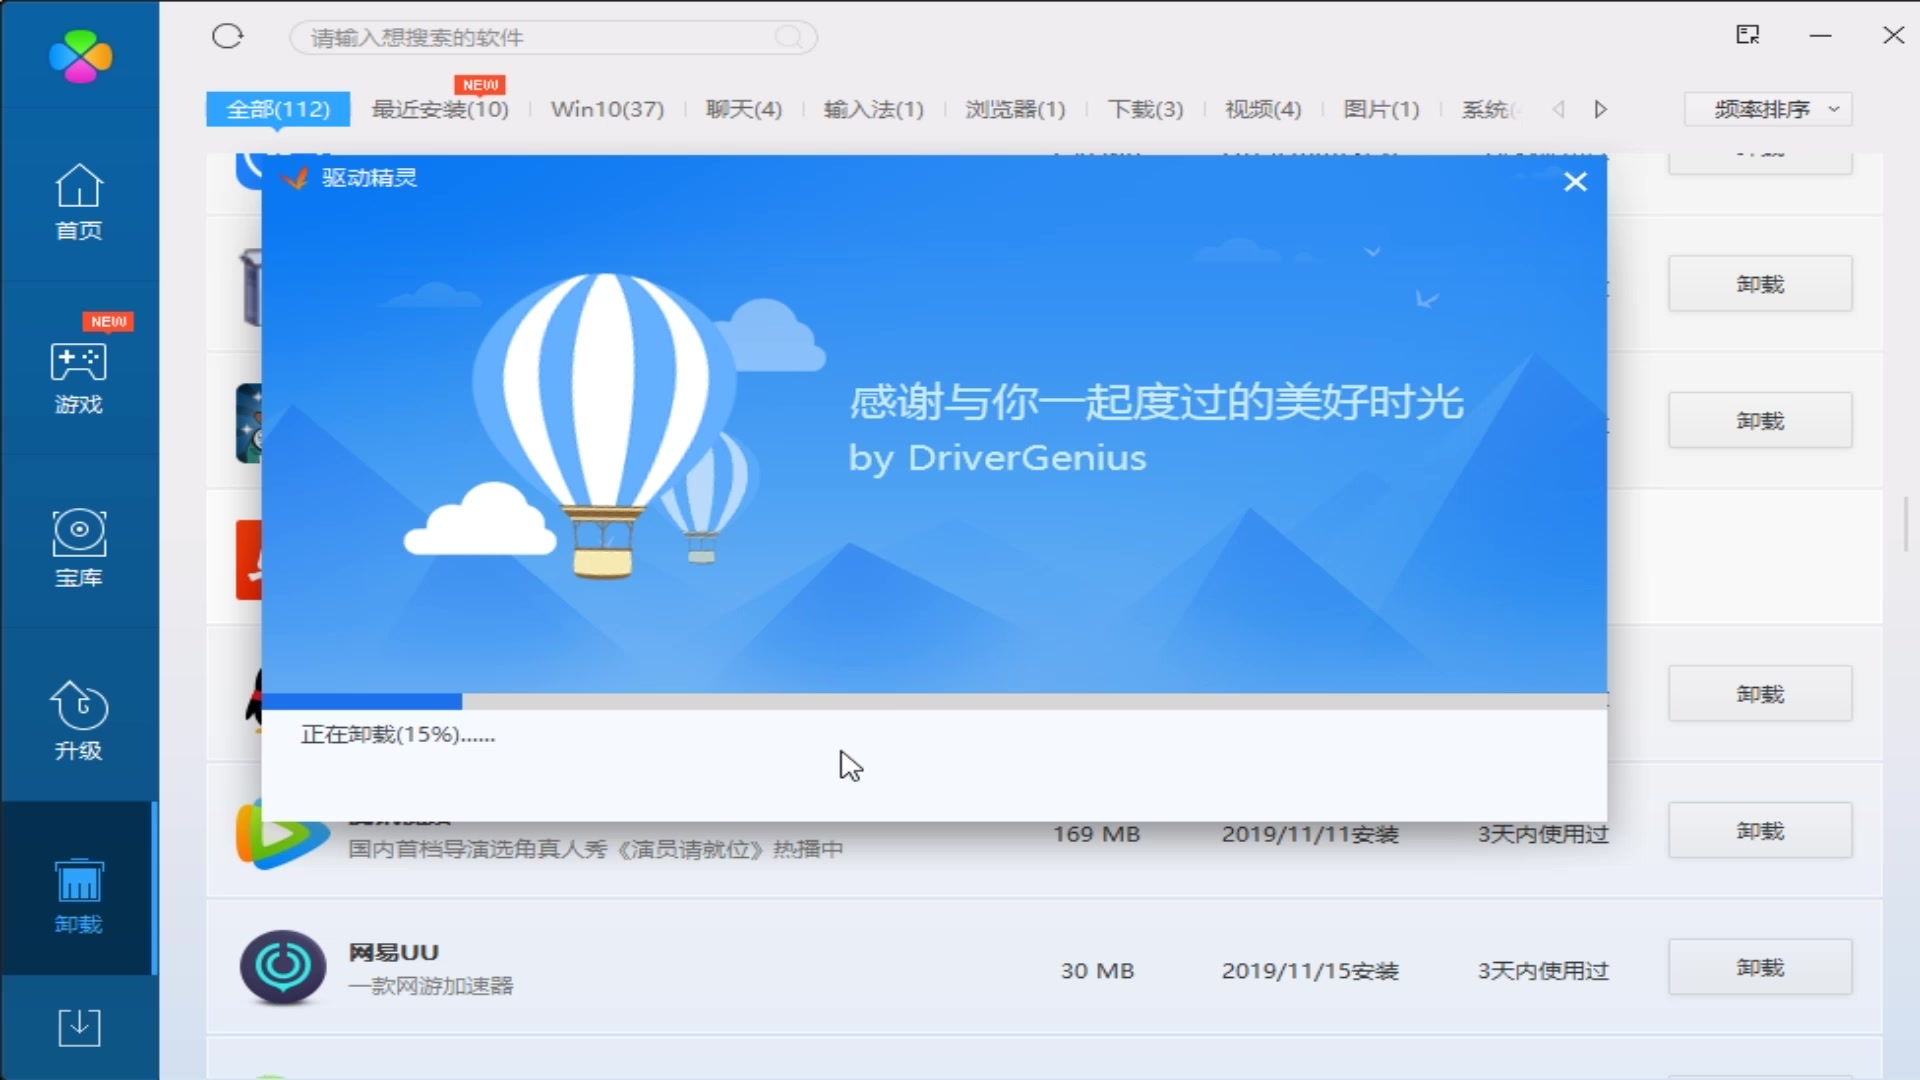Click the 感谢与你一起度过的美好时光 banner text
Image resolution: width=1920 pixels, height=1080 pixels.
1156,402
